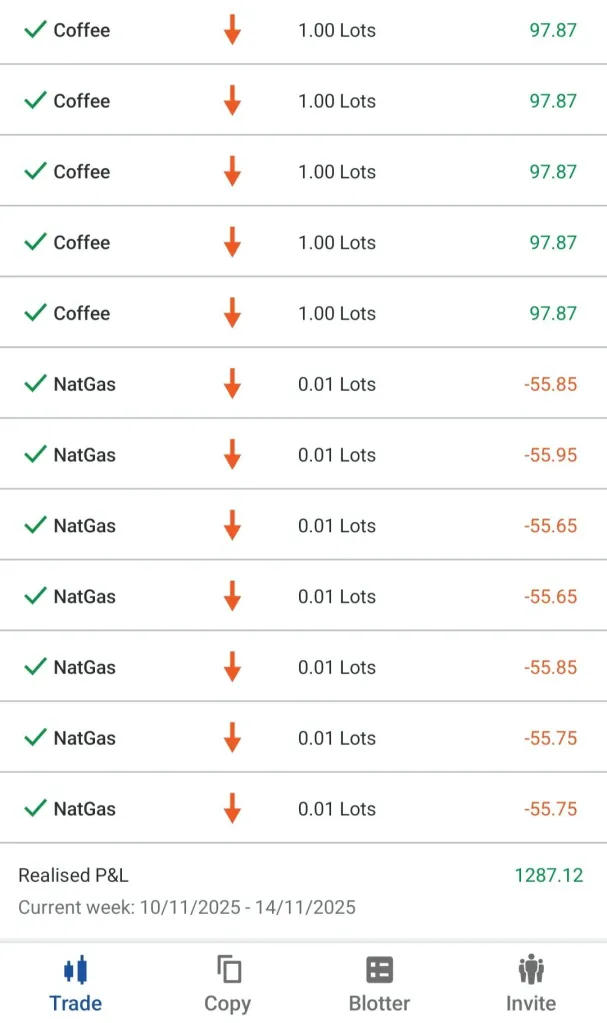Tap green checkmark on NatGas -55.95 row
Screen dimensions: 607x1023
(x=36, y=454)
